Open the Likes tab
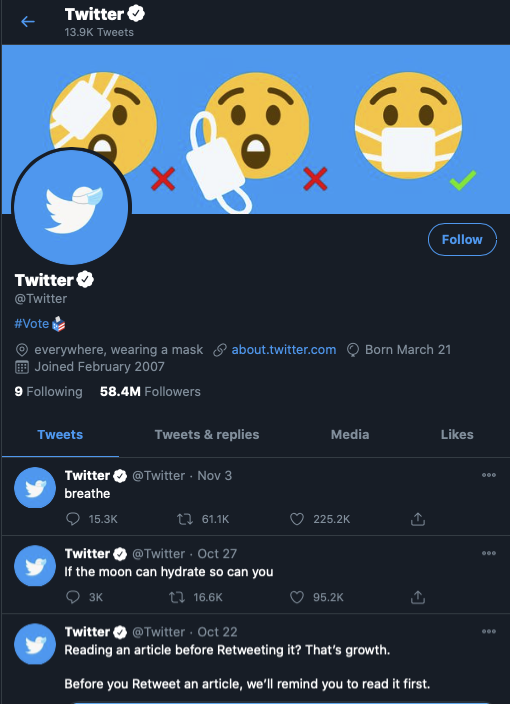 click(x=457, y=434)
